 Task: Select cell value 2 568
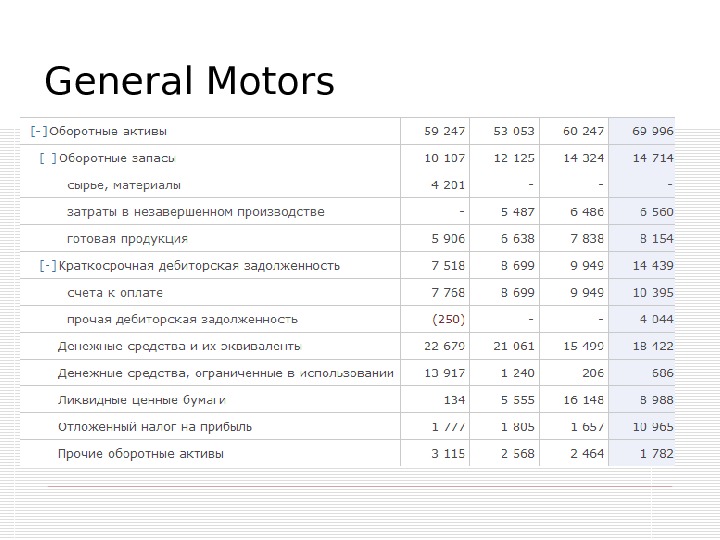pyautogui.click(x=518, y=454)
